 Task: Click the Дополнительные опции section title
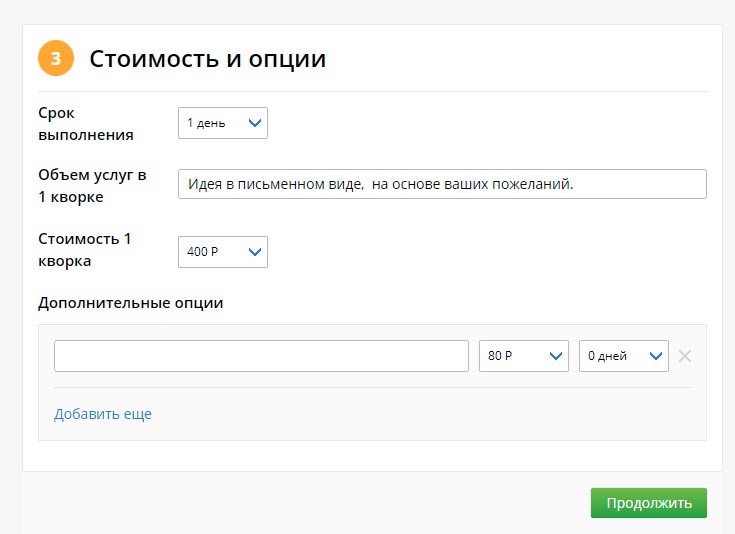click(130, 303)
